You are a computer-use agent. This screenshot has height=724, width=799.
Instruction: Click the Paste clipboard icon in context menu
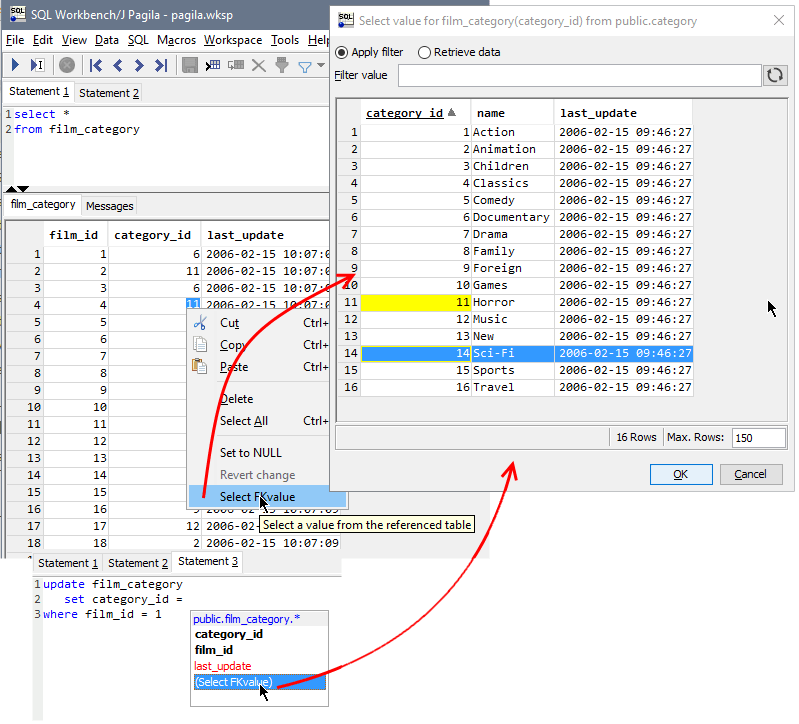(199, 366)
